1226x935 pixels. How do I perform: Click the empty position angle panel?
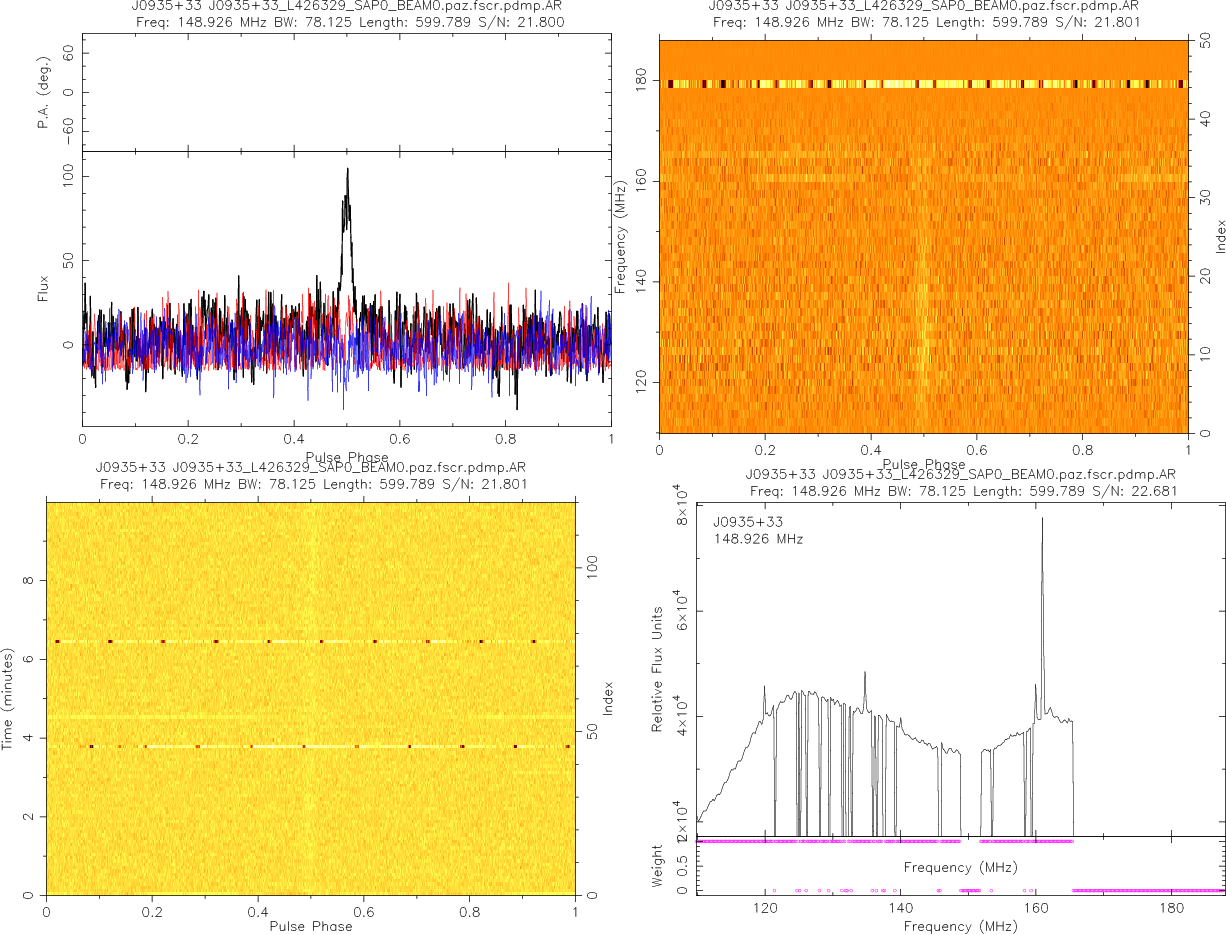click(x=346, y=93)
